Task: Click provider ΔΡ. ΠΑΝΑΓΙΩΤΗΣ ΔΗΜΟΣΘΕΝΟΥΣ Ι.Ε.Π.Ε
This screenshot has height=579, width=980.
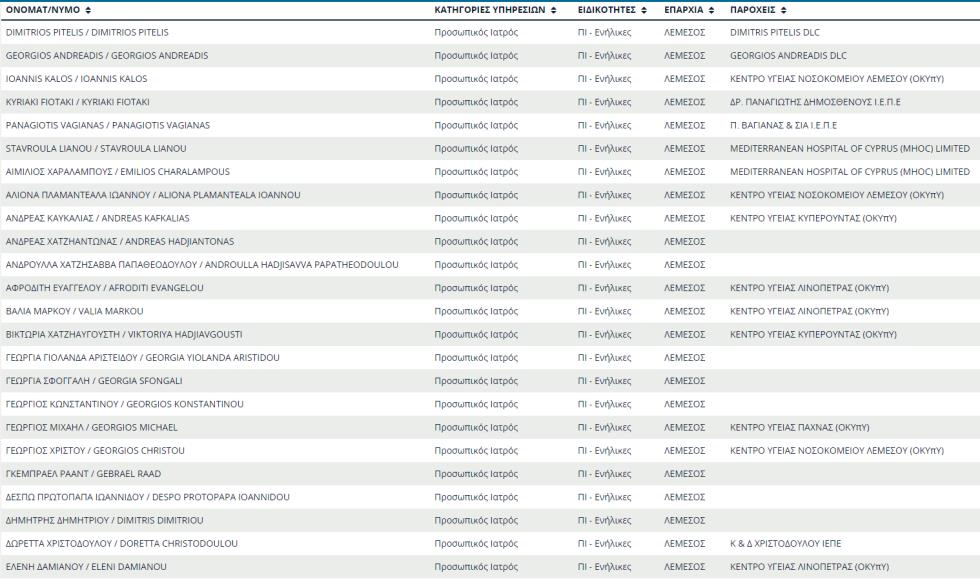Action: (815, 102)
